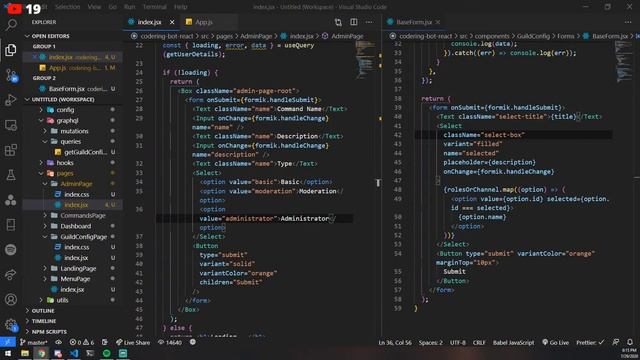Screen dimensions: 640x360
Task: Open the Source Control view
Action: 11,75
